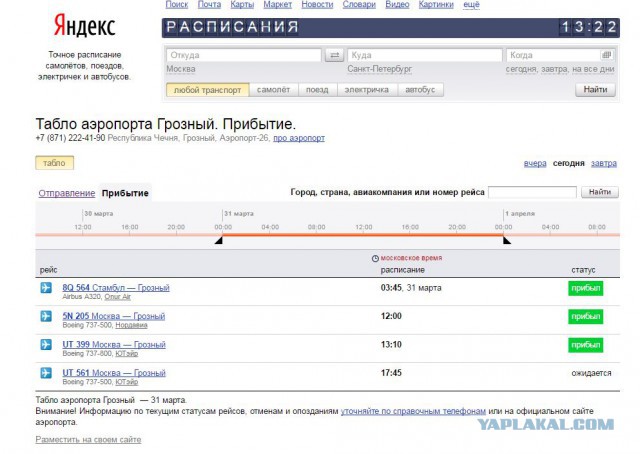Choose the 'на все дни' date suggestion
Viewport: 640px width, 454px height.
point(593,69)
